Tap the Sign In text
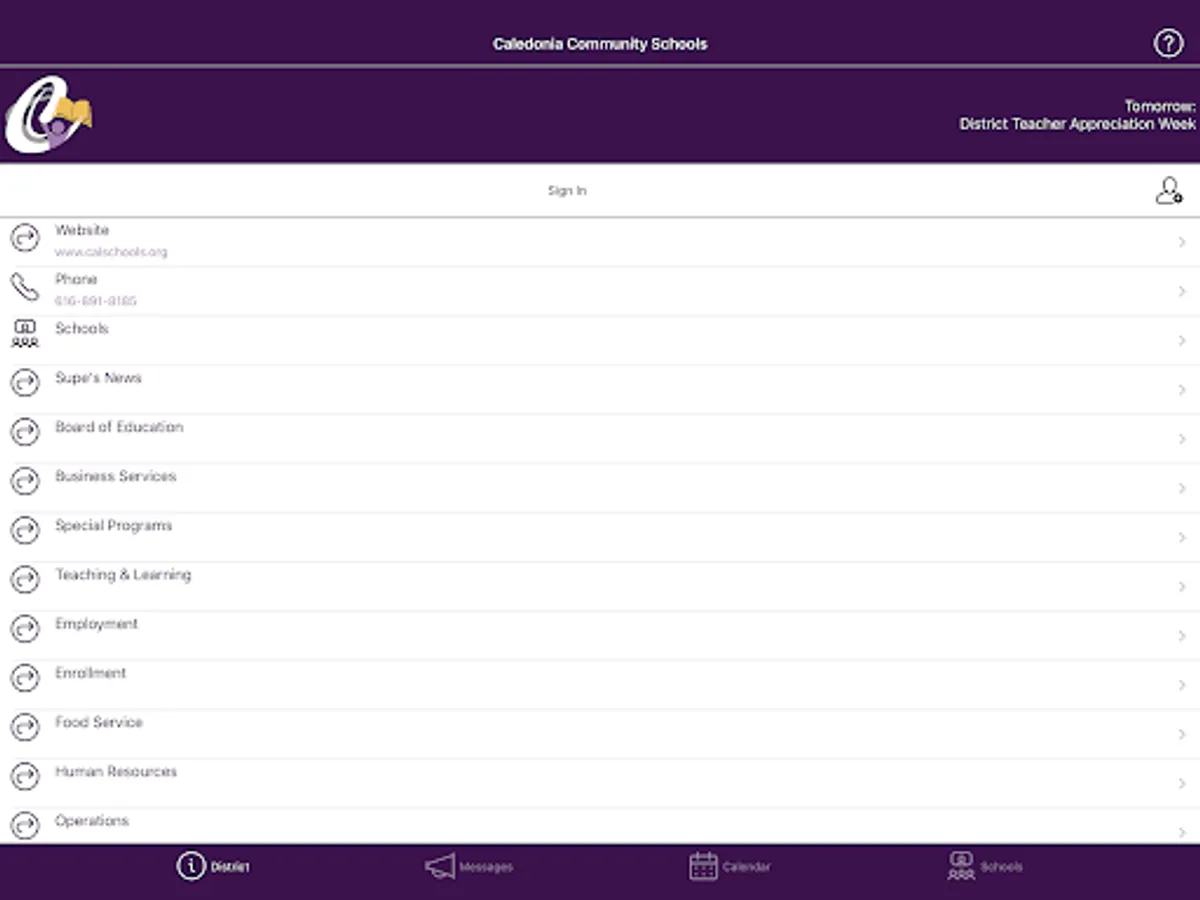The width and height of the screenshot is (1200, 900). pyautogui.click(x=567, y=190)
